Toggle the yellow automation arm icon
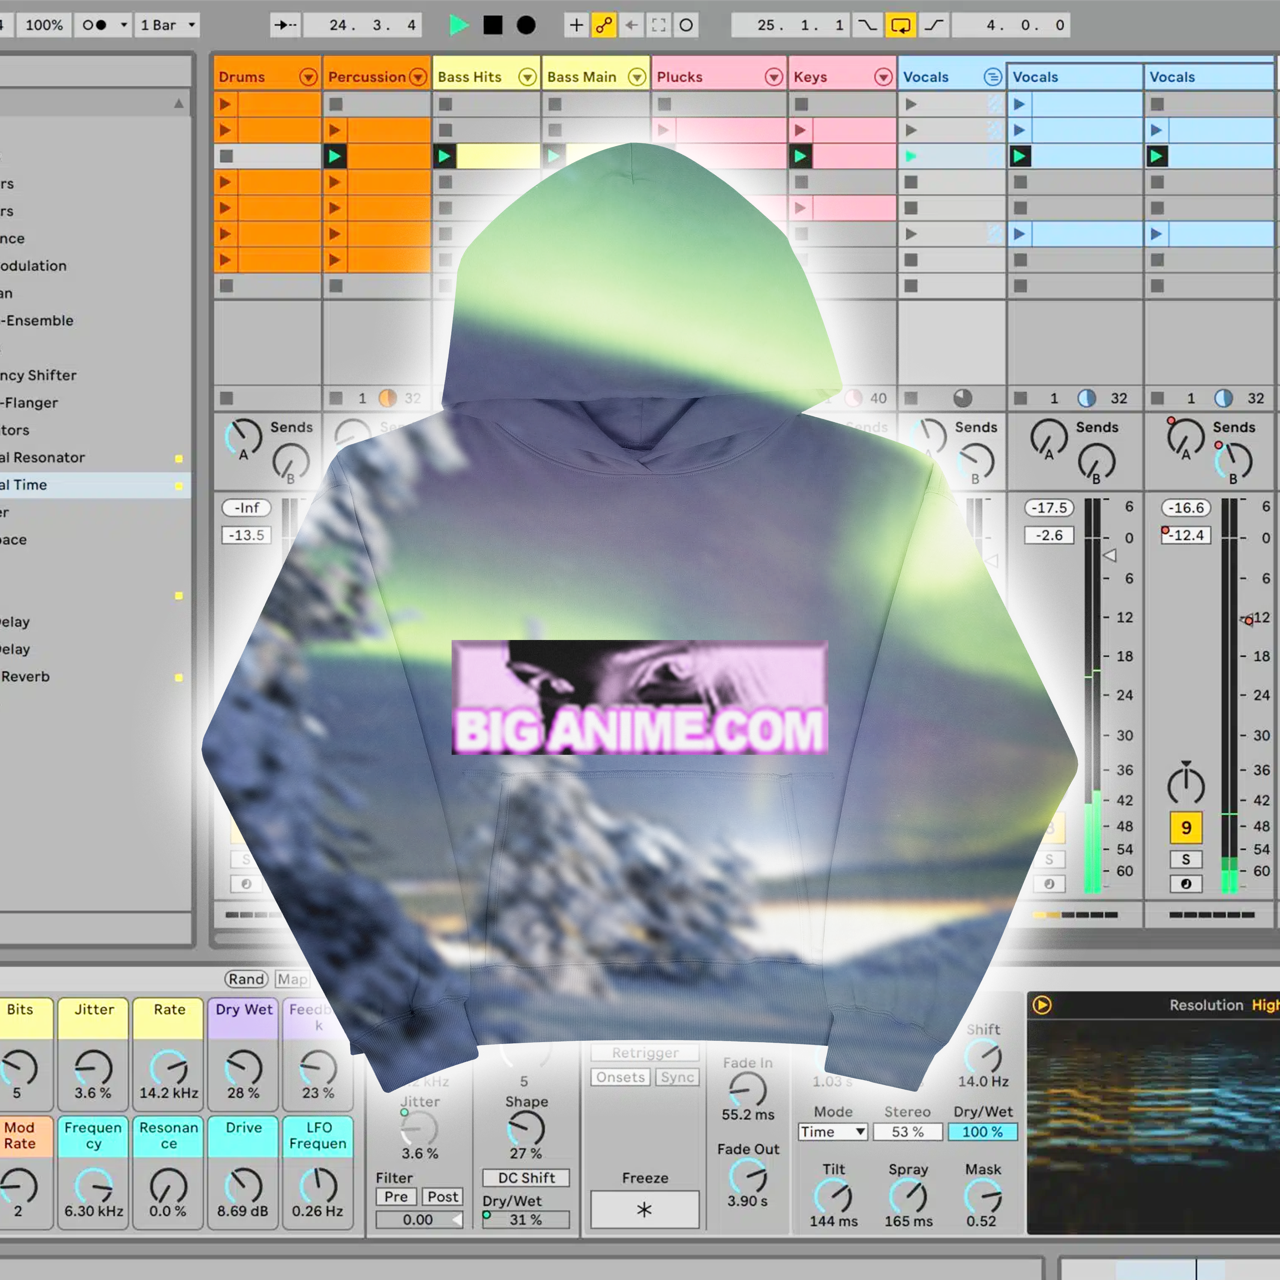The width and height of the screenshot is (1280, 1280). (604, 25)
